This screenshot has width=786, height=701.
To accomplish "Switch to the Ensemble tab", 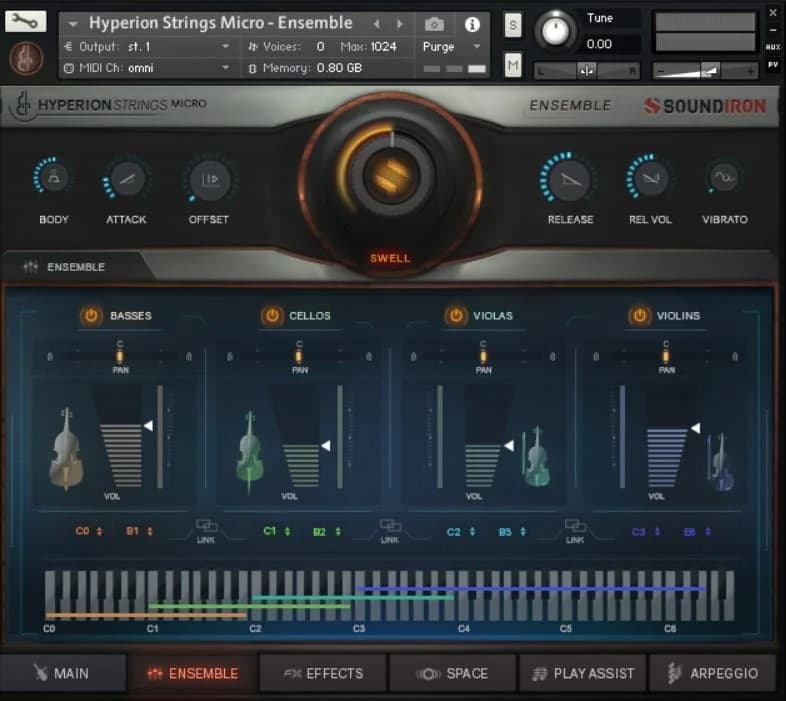I will pyautogui.click(x=193, y=673).
